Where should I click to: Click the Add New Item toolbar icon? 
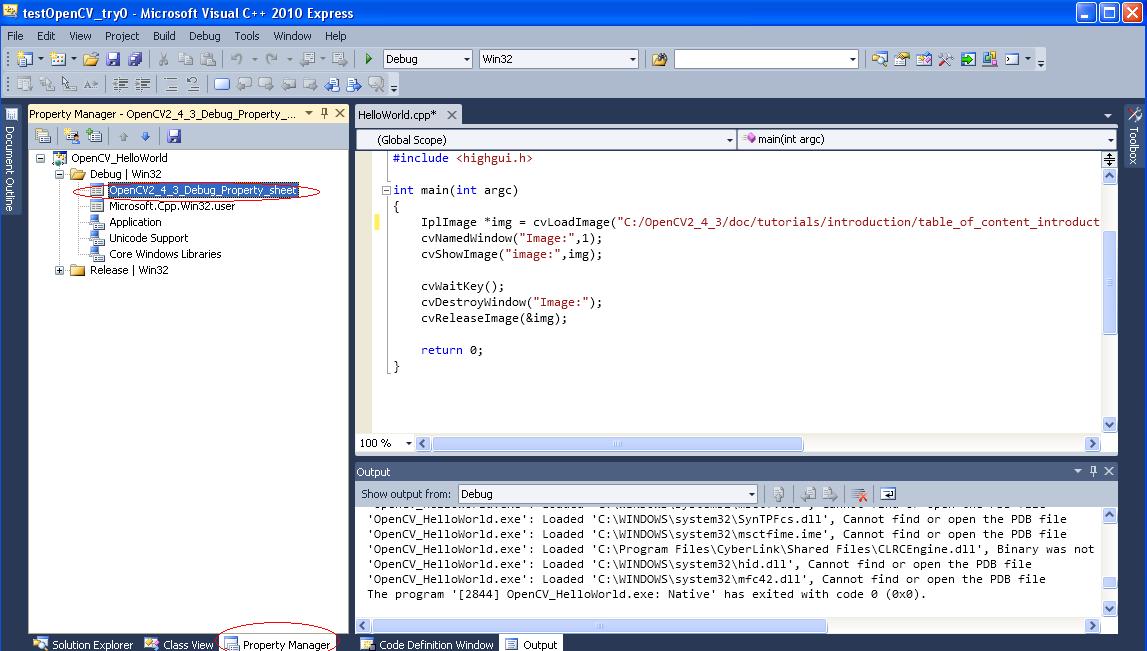[x=58, y=59]
